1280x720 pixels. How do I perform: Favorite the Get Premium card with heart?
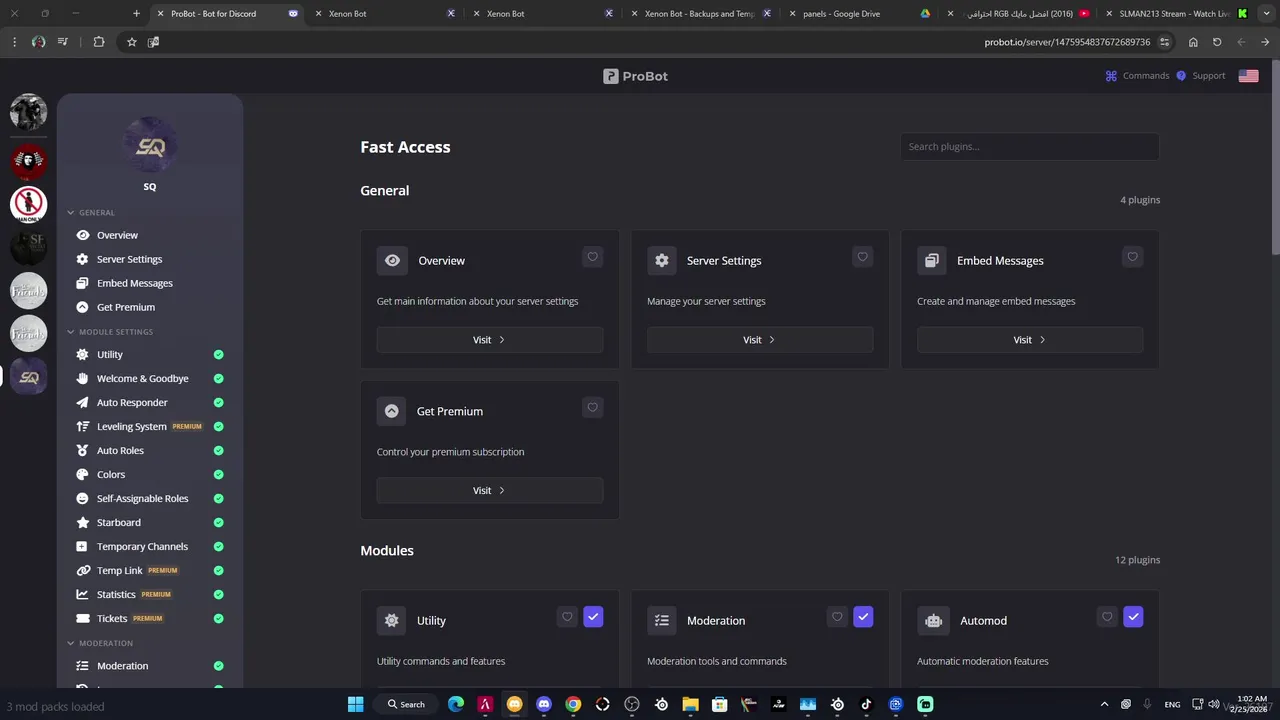click(x=592, y=407)
